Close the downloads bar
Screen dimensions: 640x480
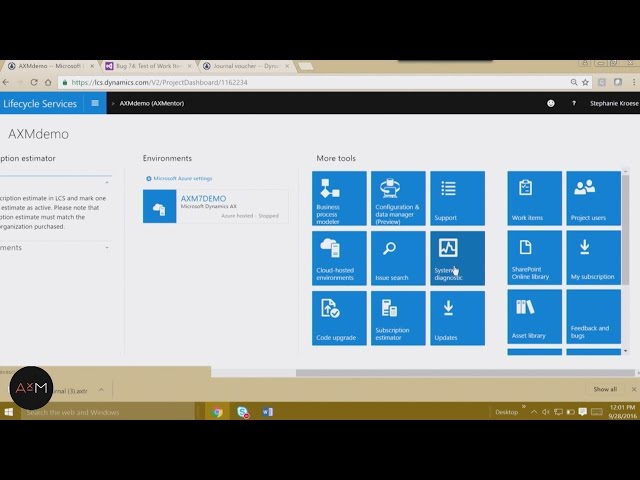click(634, 389)
